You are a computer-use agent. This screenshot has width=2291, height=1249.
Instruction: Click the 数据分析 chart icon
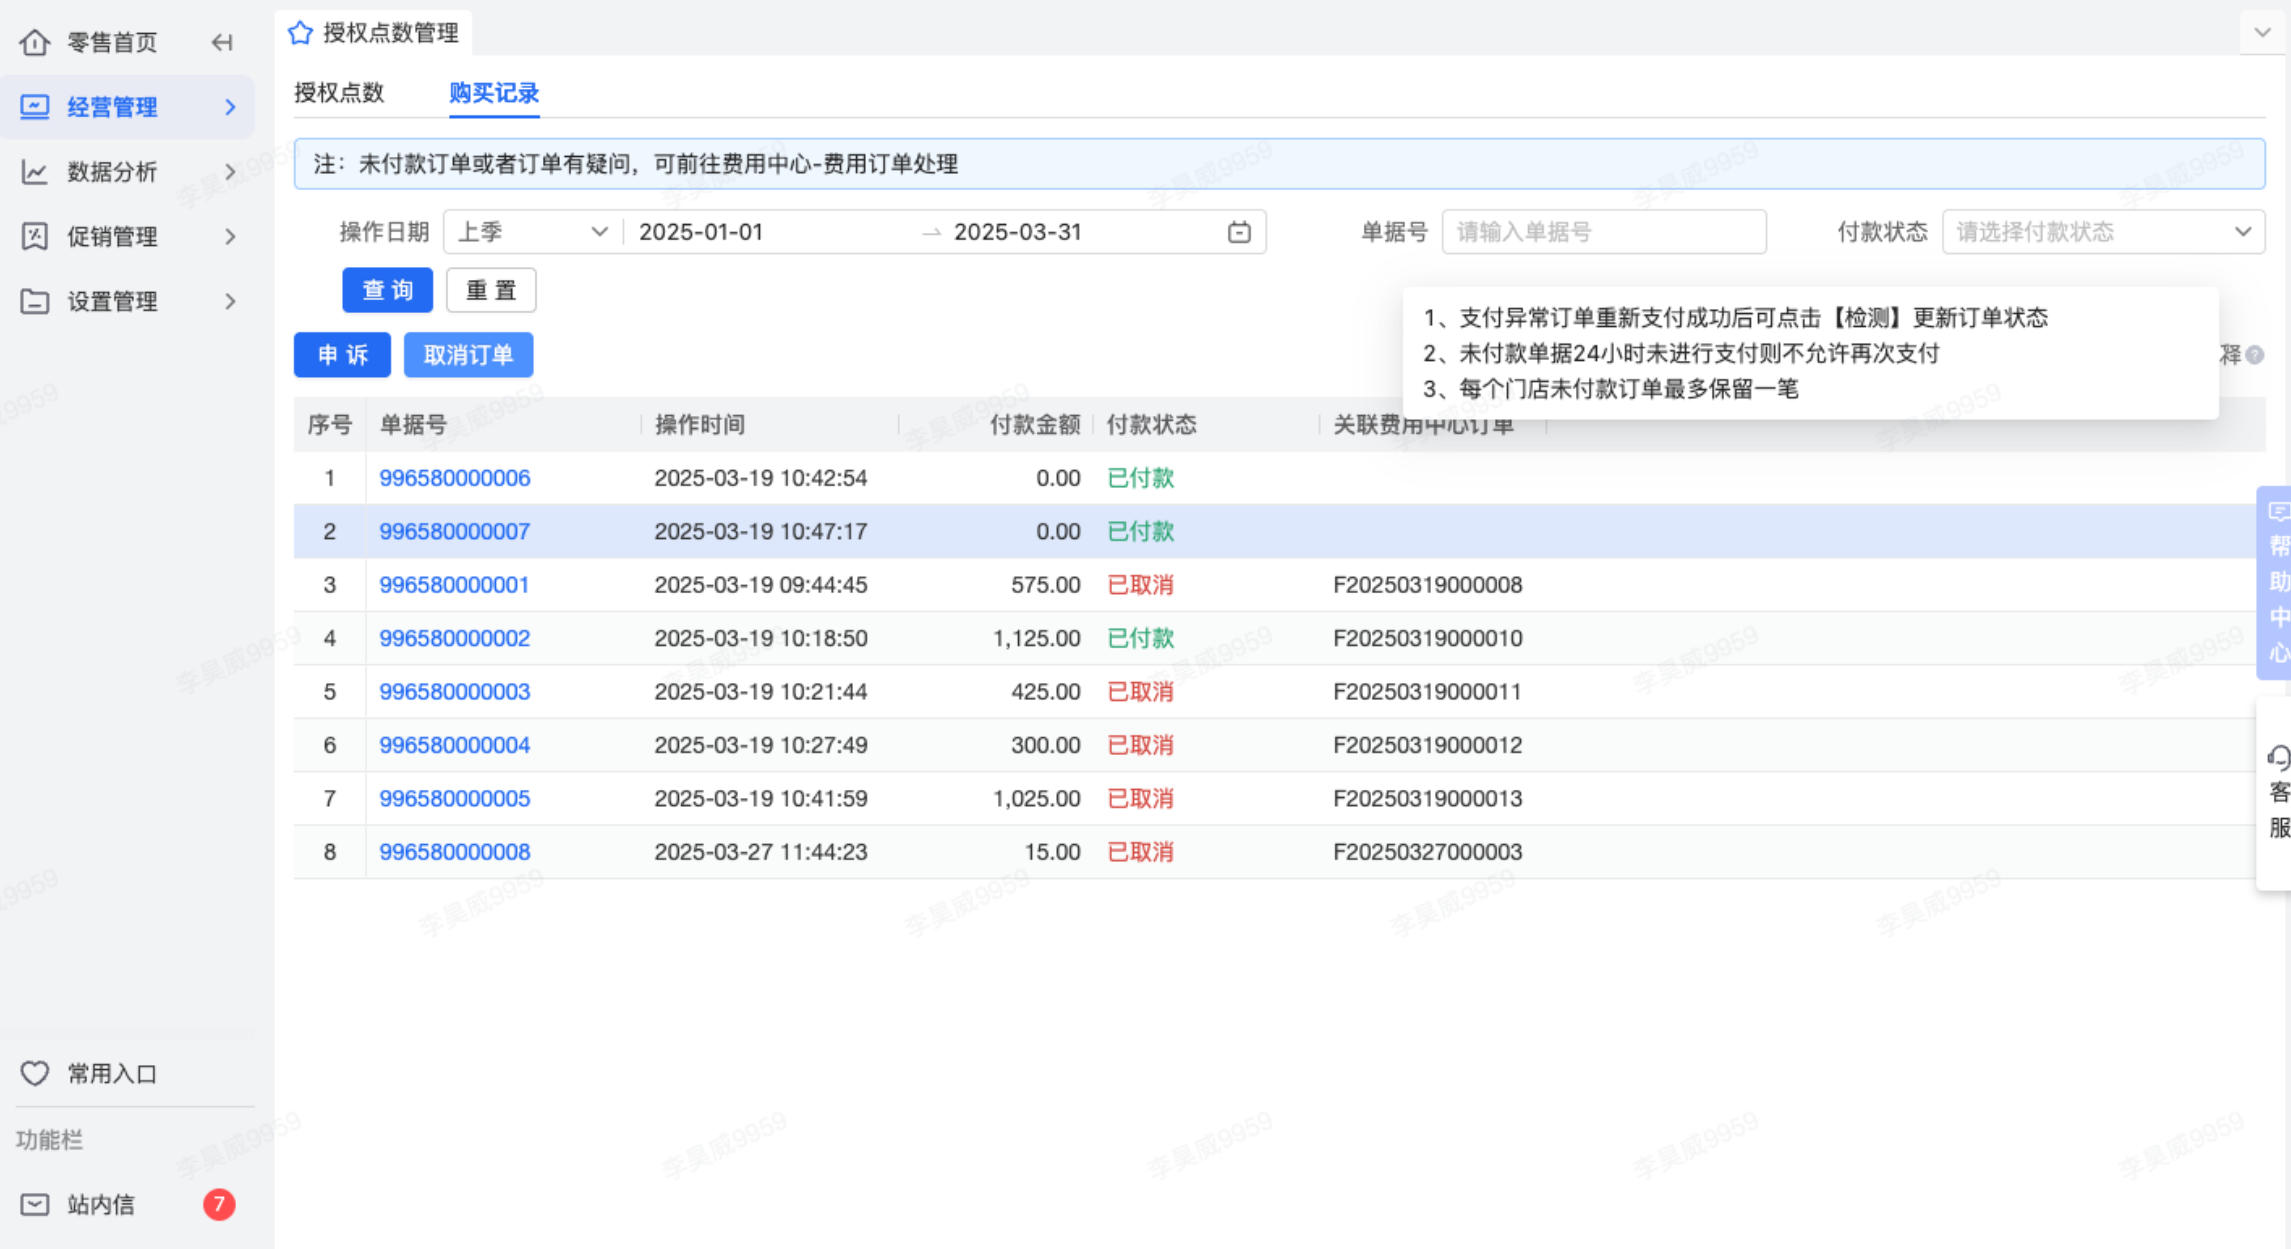[x=35, y=172]
